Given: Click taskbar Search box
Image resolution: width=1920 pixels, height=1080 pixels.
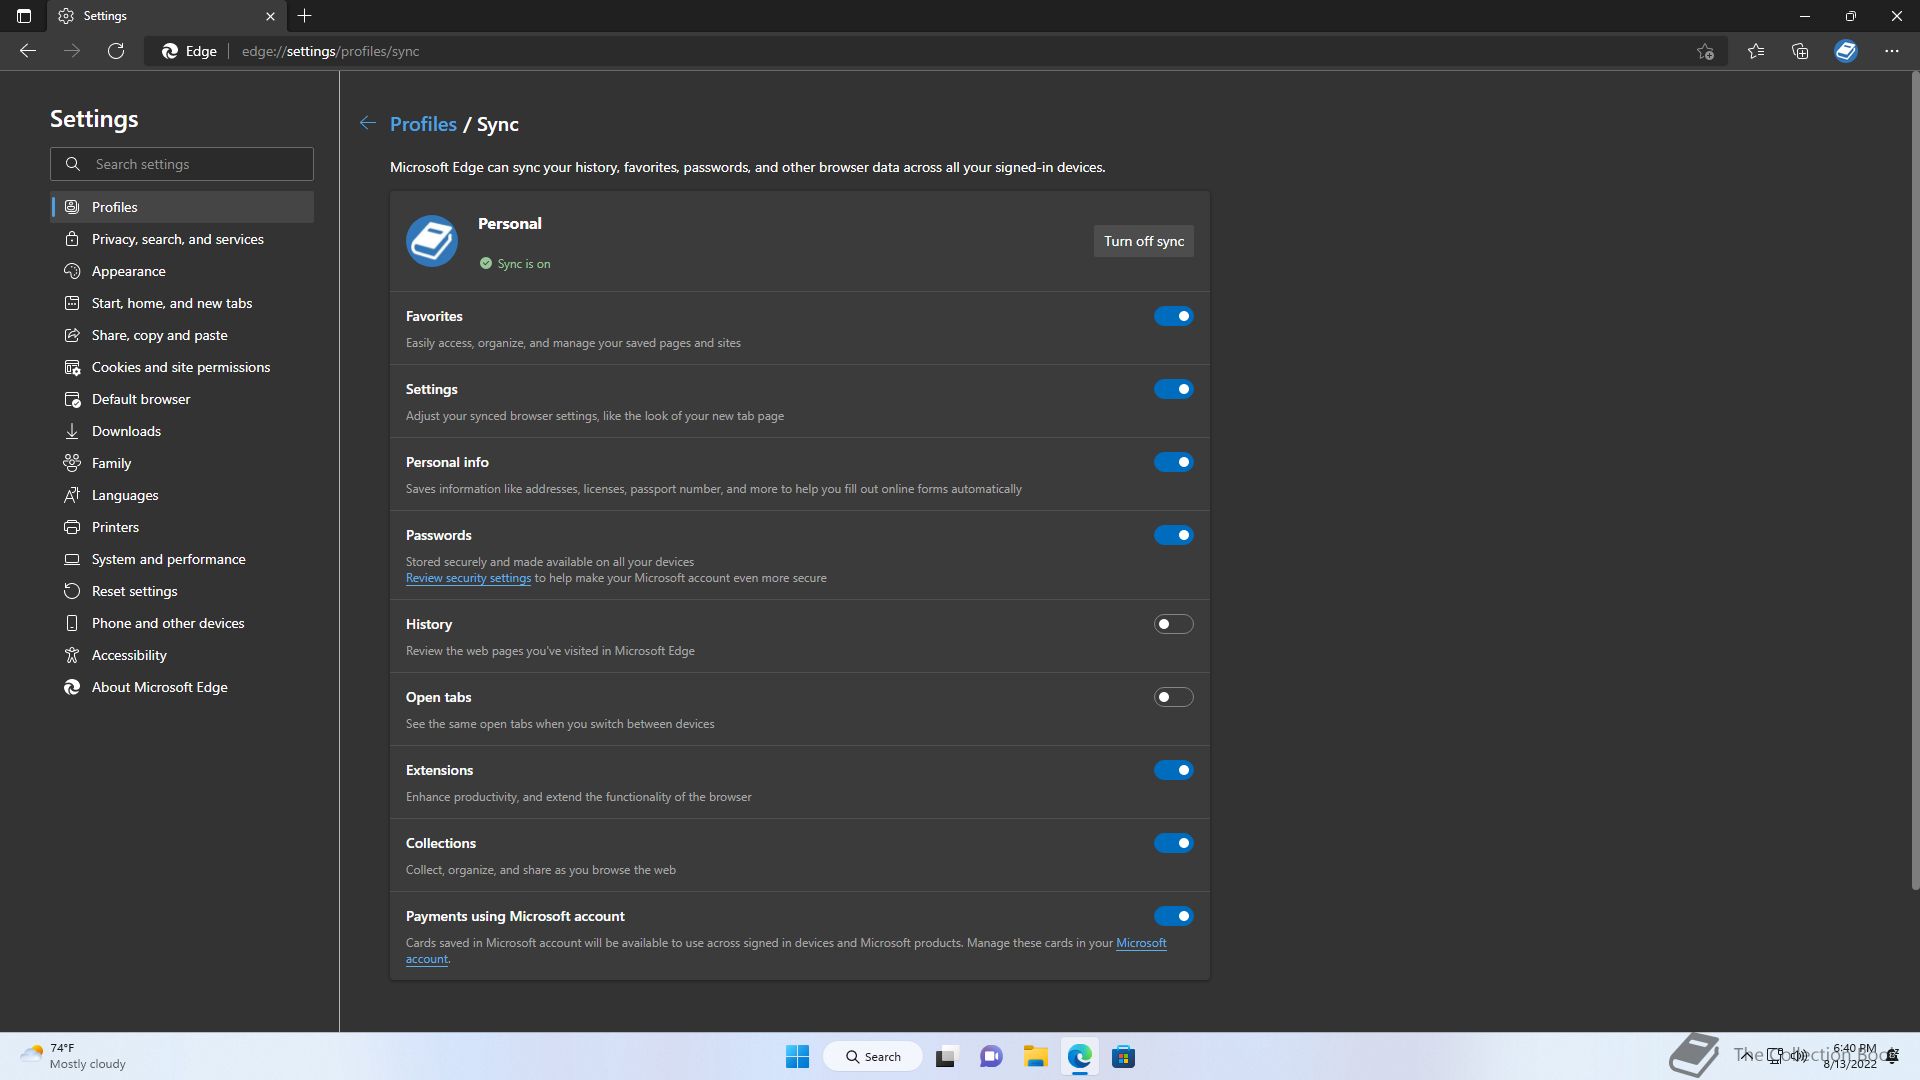Looking at the screenshot, I should pyautogui.click(x=872, y=1056).
